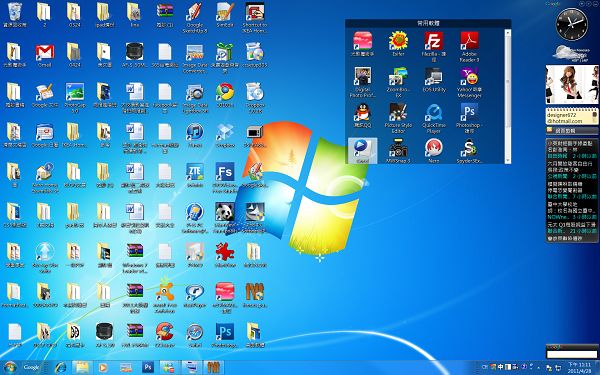
Task: Click the down arrow of panel scrollbar
Action: pos(508,161)
